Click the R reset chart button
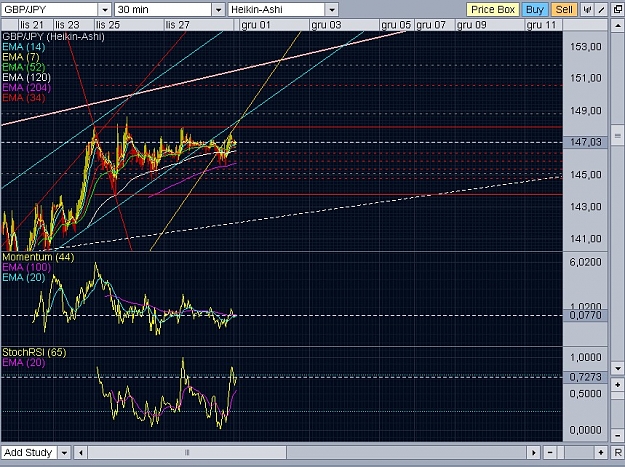The width and height of the screenshot is (625, 467). tap(617, 453)
